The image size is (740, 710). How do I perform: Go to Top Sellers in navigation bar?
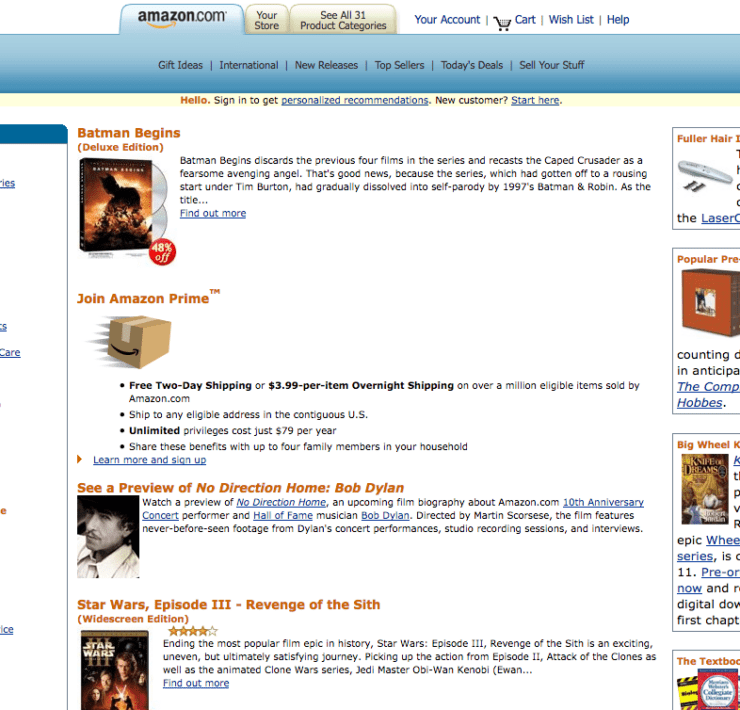tap(399, 65)
